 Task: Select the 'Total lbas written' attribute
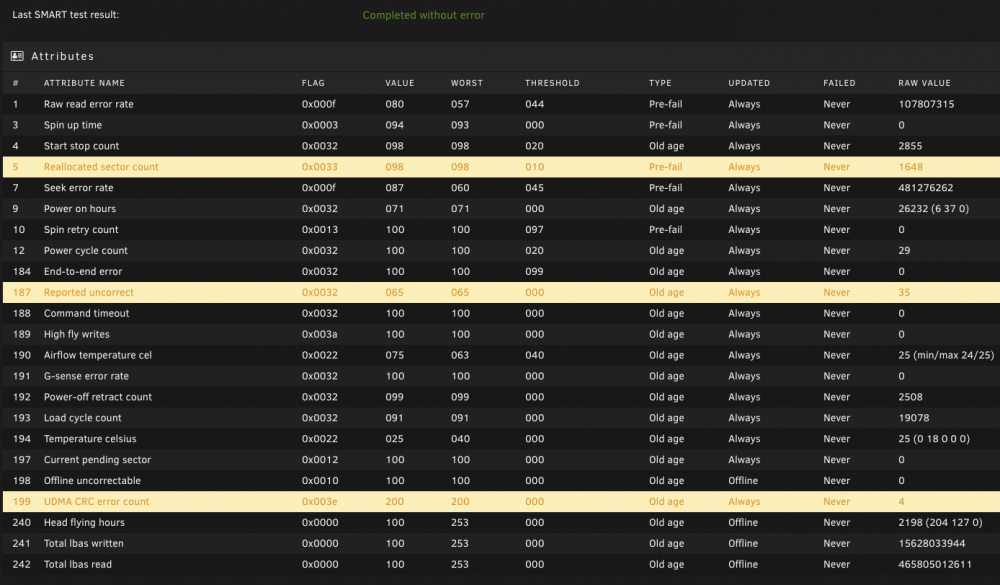coord(84,544)
